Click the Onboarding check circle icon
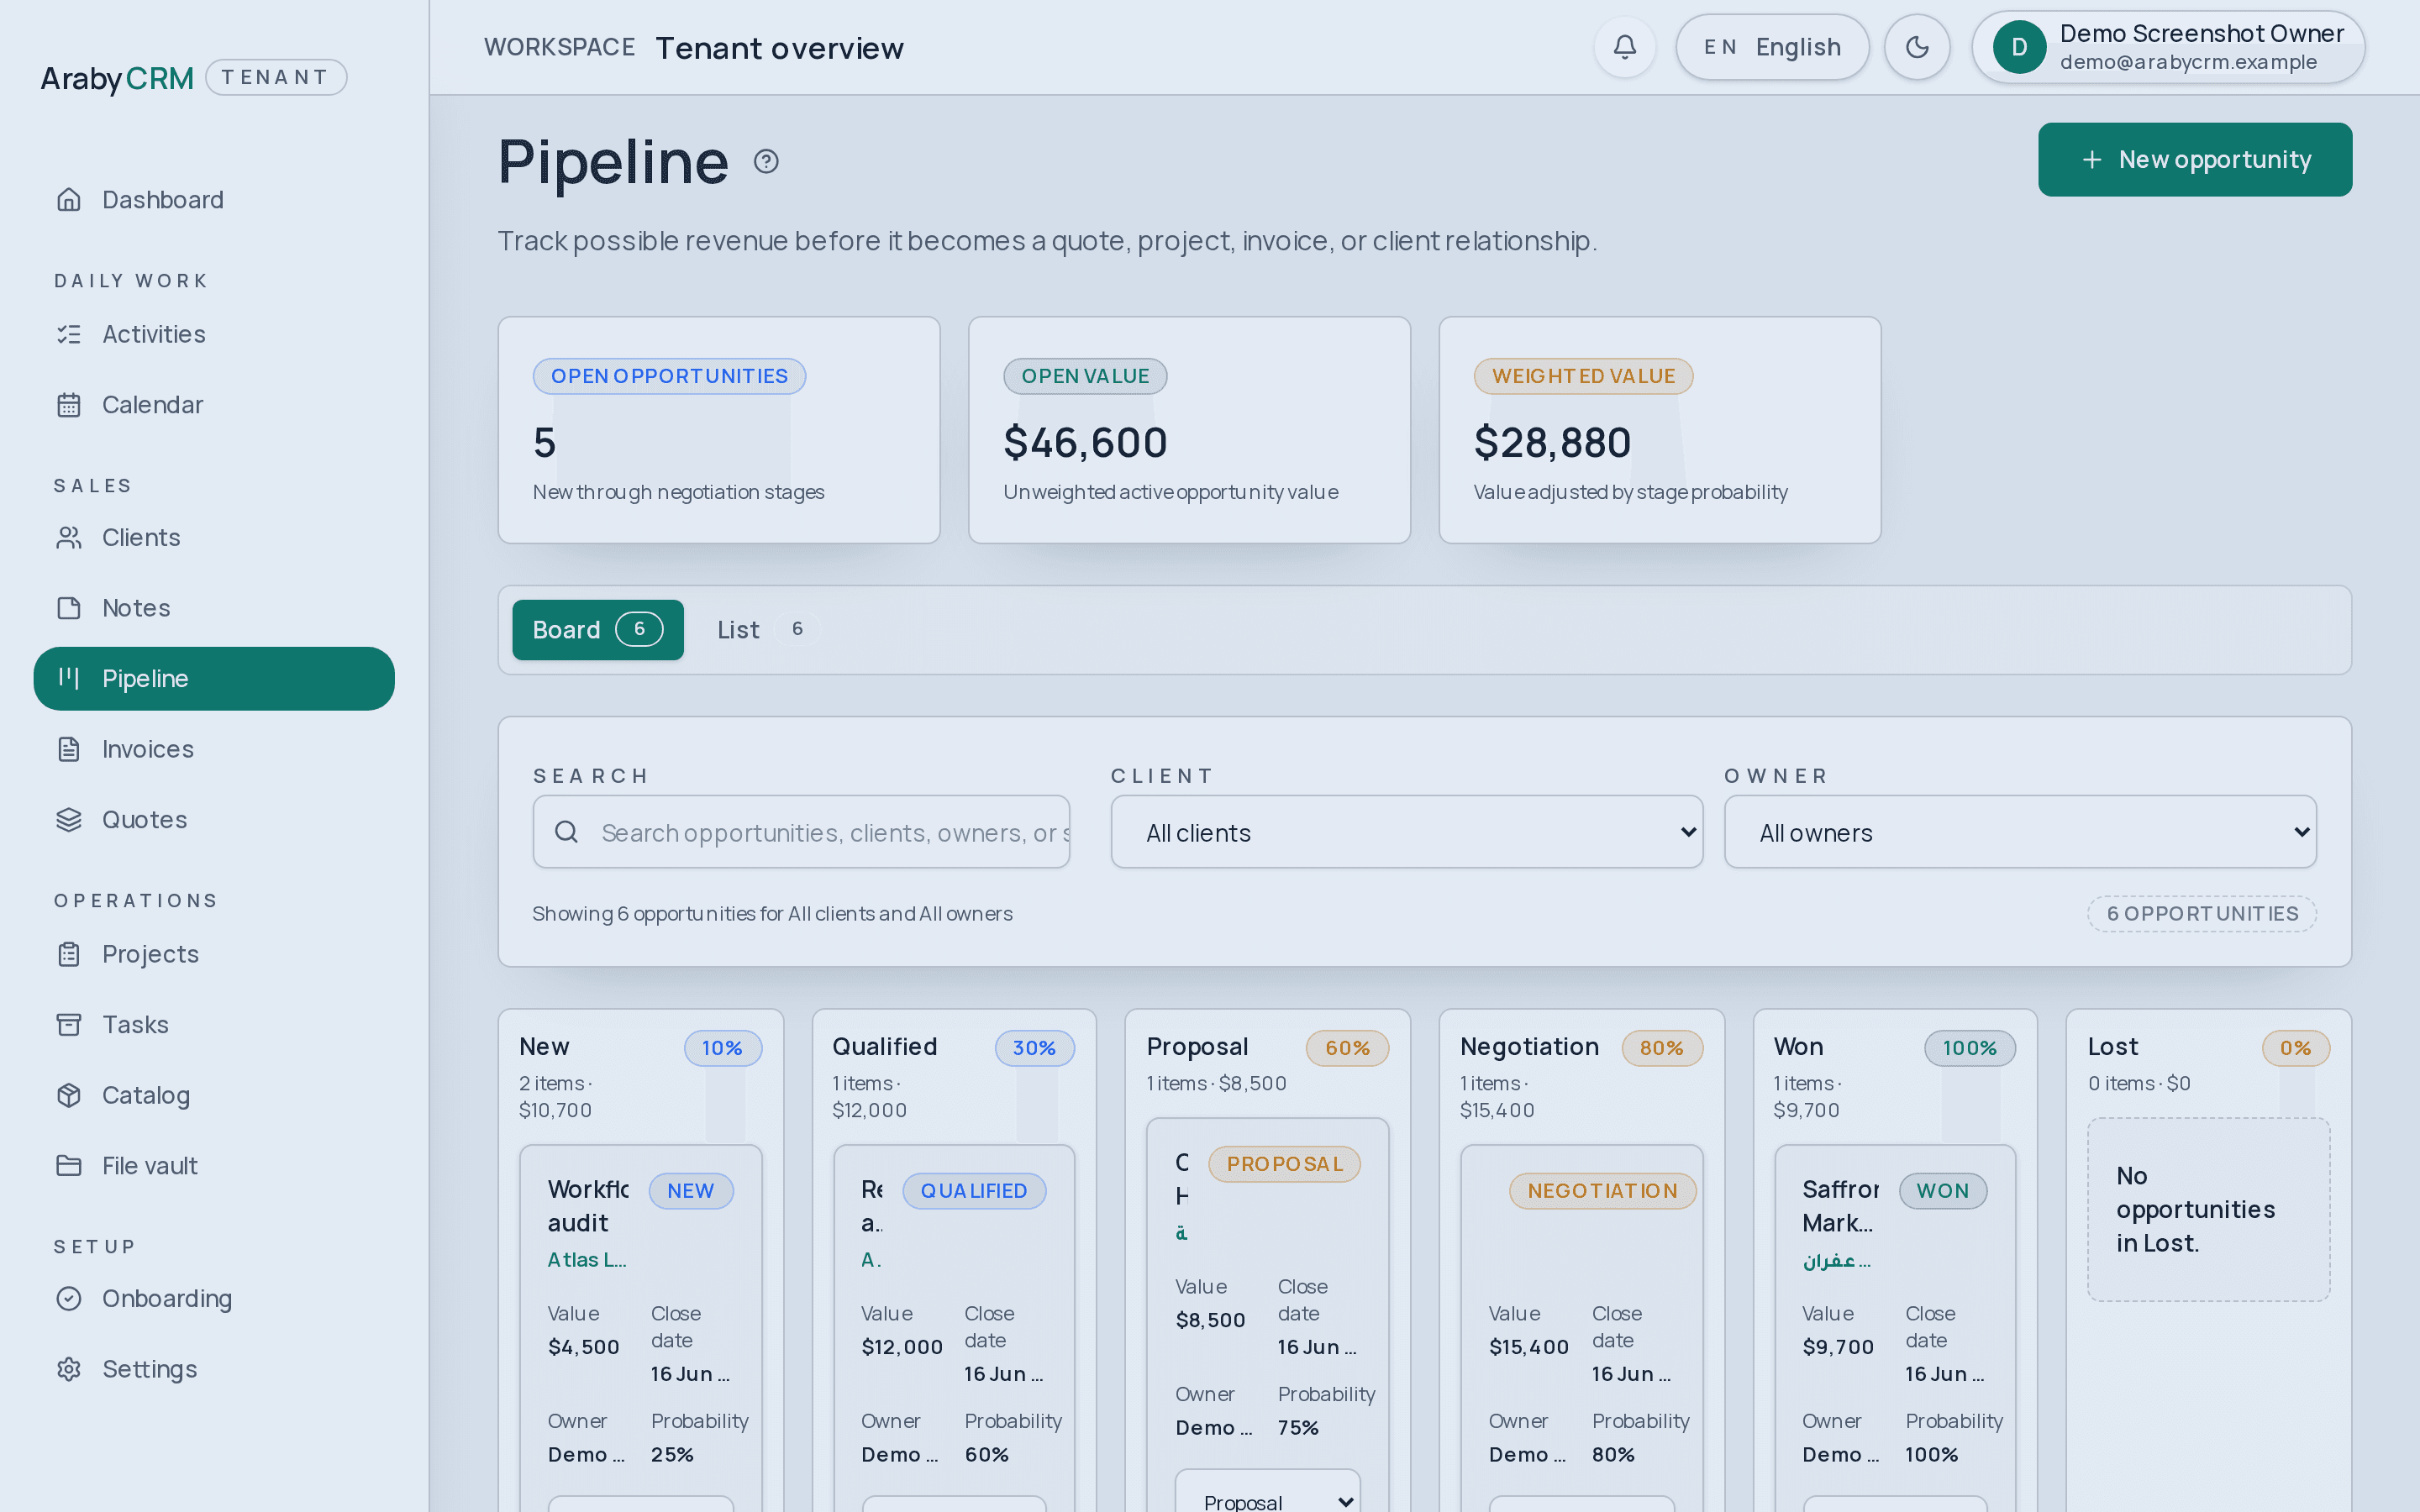The image size is (2420, 1512). click(x=69, y=1299)
